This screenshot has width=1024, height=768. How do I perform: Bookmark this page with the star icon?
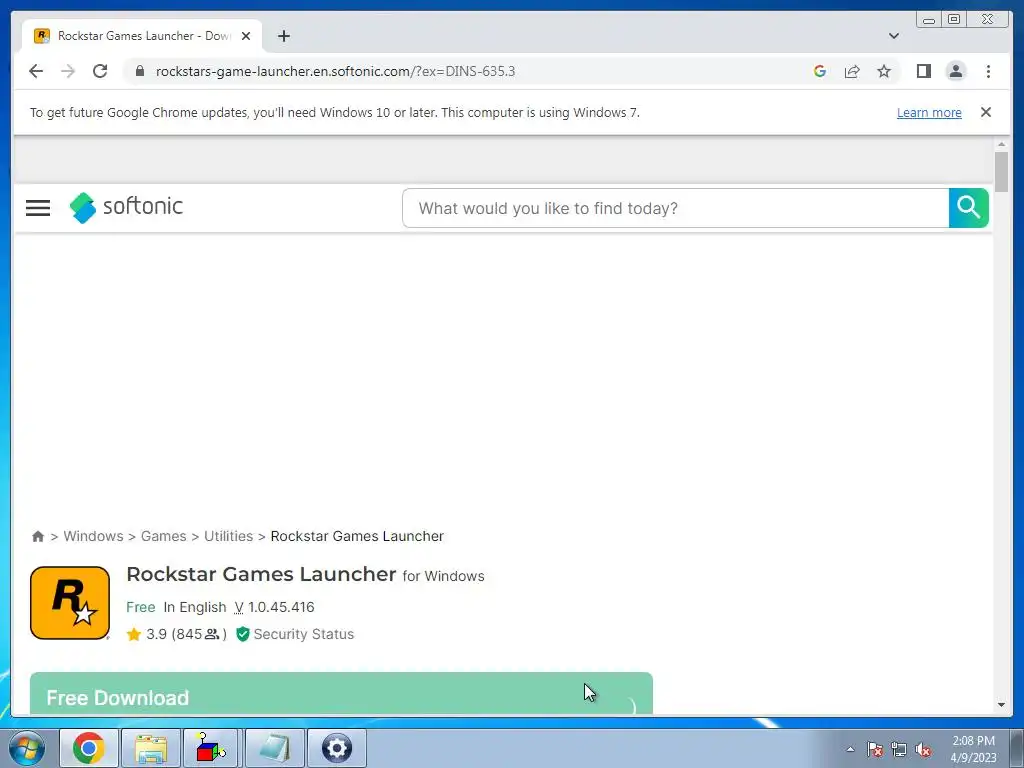[884, 71]
